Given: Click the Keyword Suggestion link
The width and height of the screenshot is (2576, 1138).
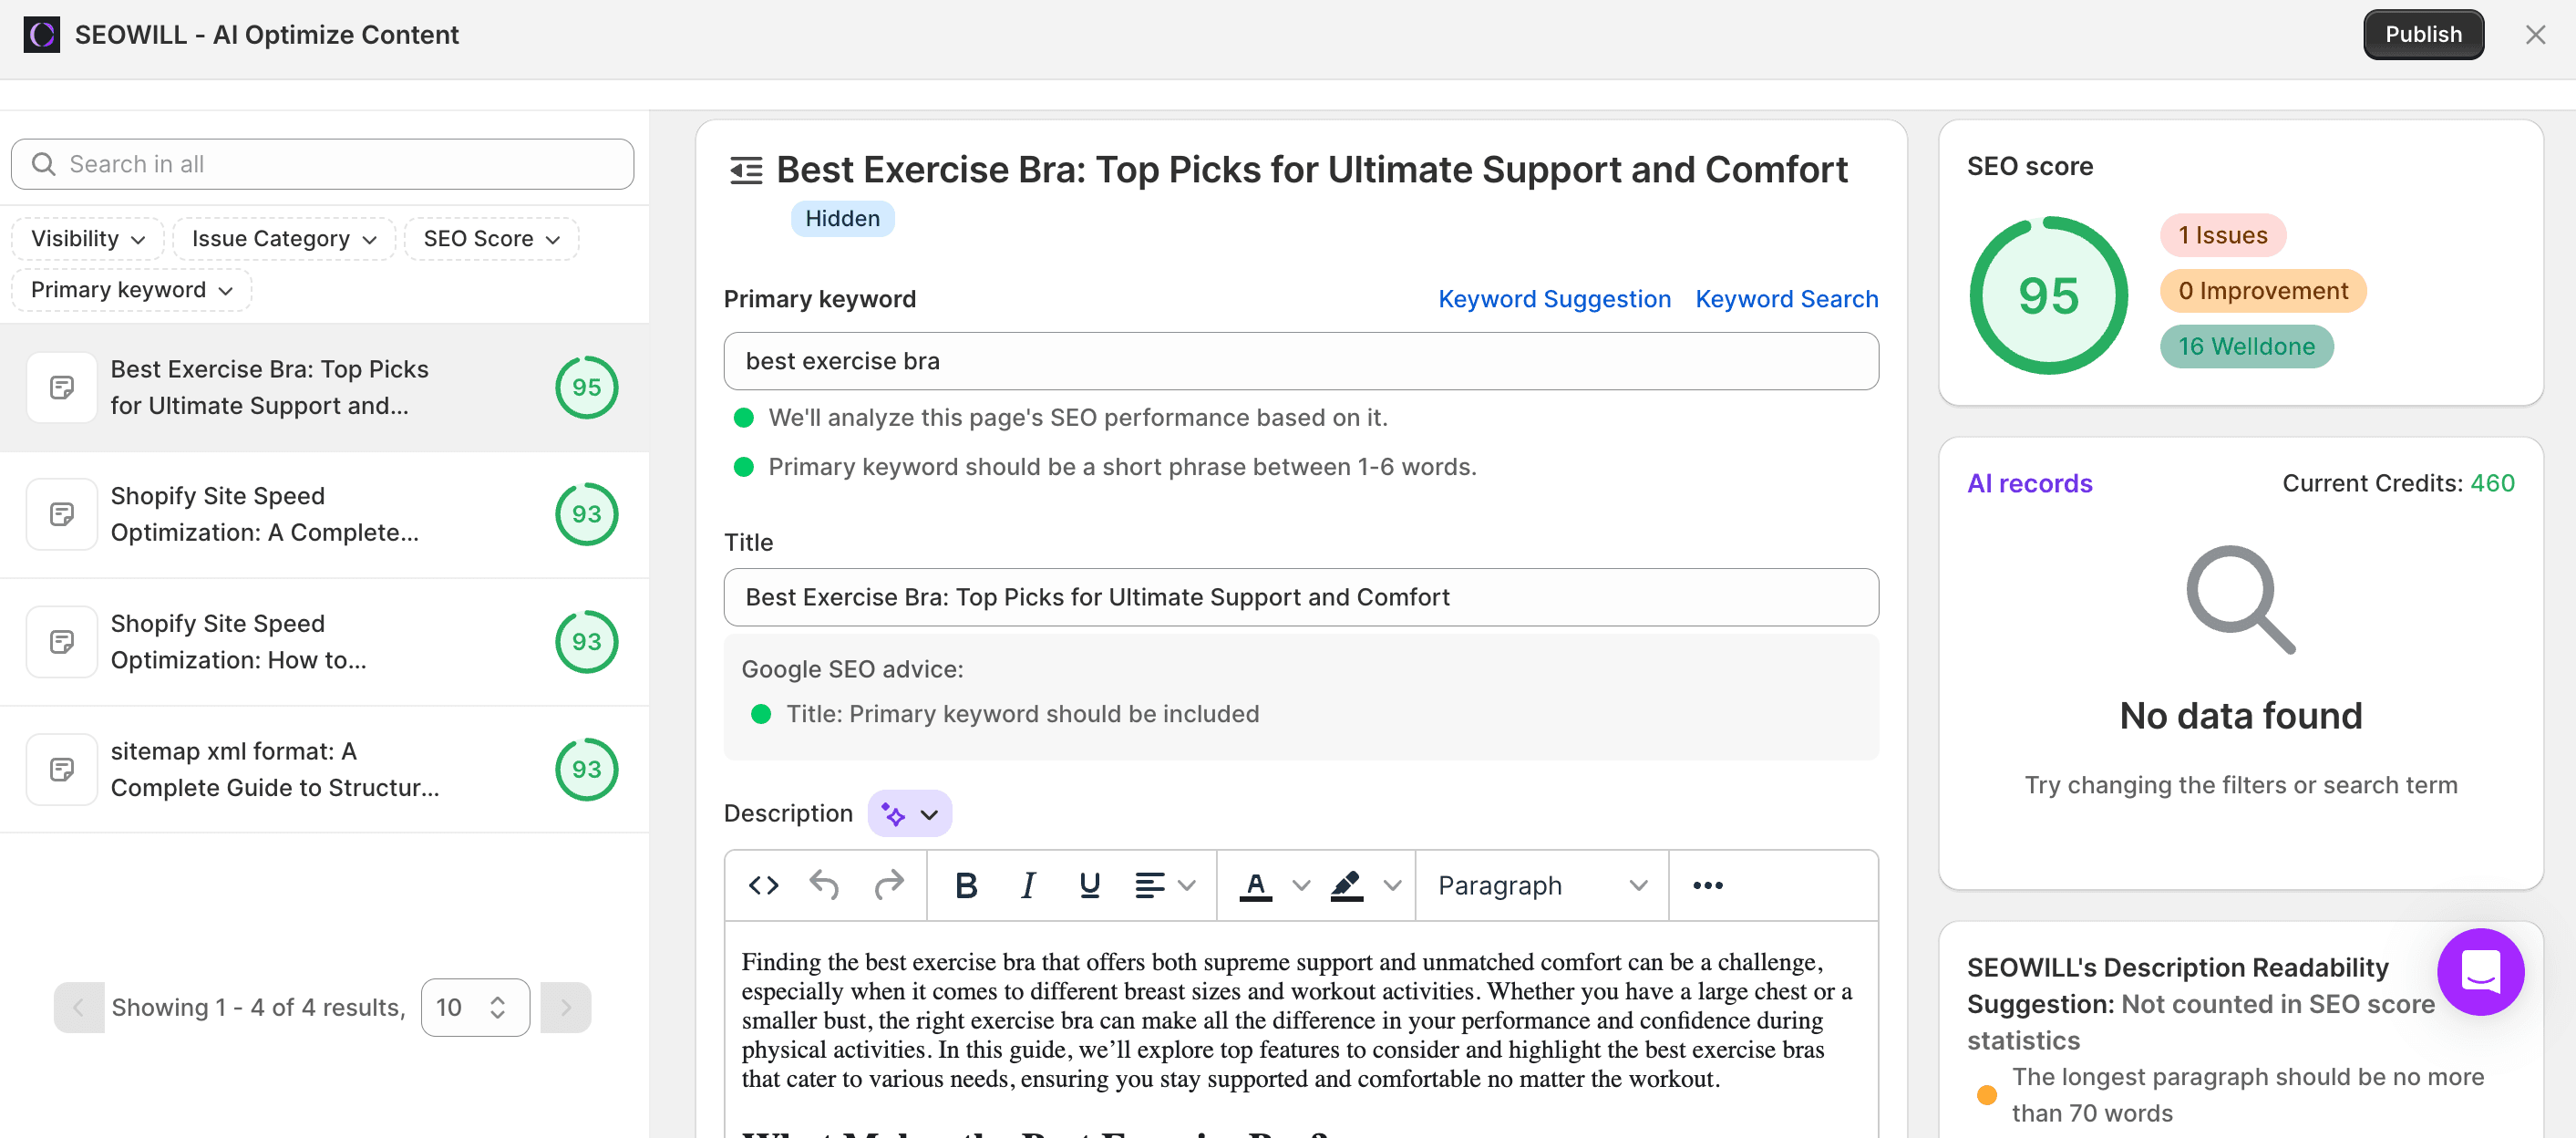Looking at the screenshot, I should click(x=1554, y=299).
